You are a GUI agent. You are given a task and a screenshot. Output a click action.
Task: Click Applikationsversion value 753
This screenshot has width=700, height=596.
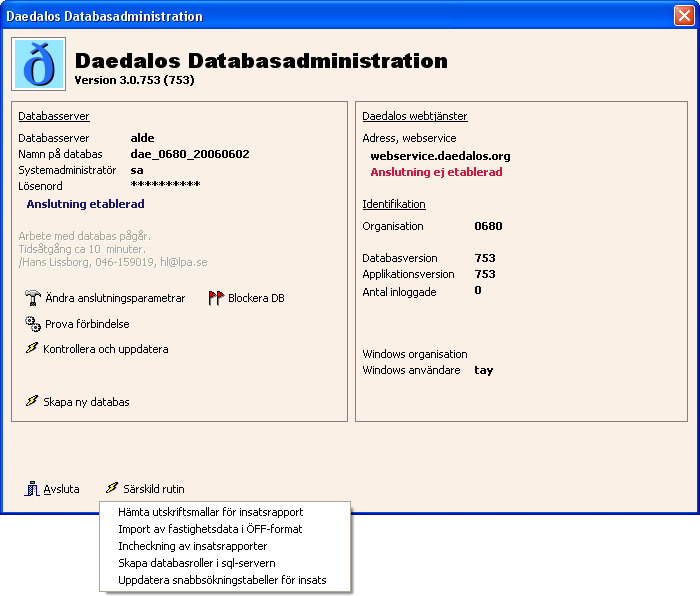click(485, 274)
